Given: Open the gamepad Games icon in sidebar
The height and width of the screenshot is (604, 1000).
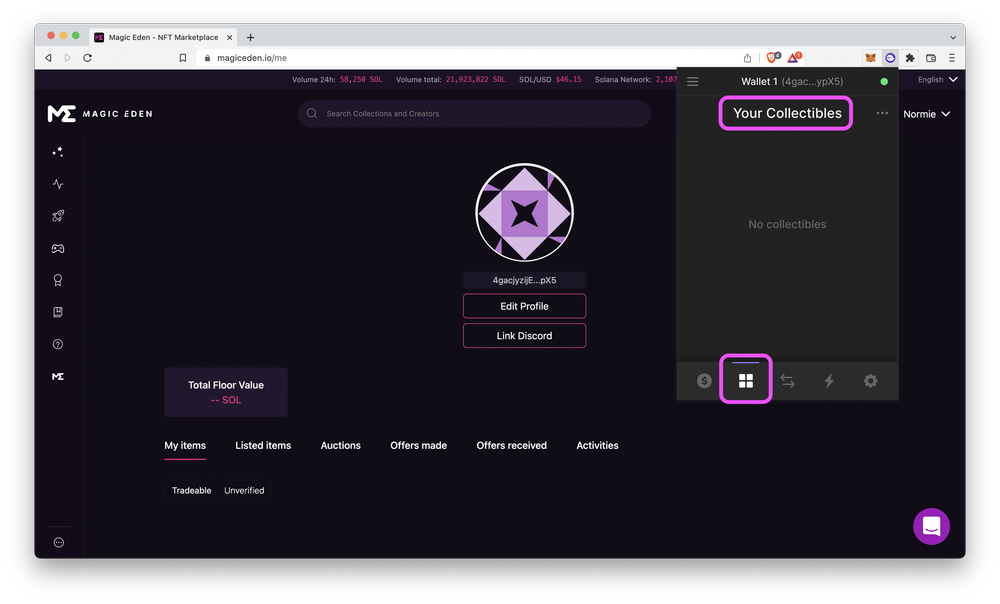Looking at the screenshot, I should [x=58, y=248].
